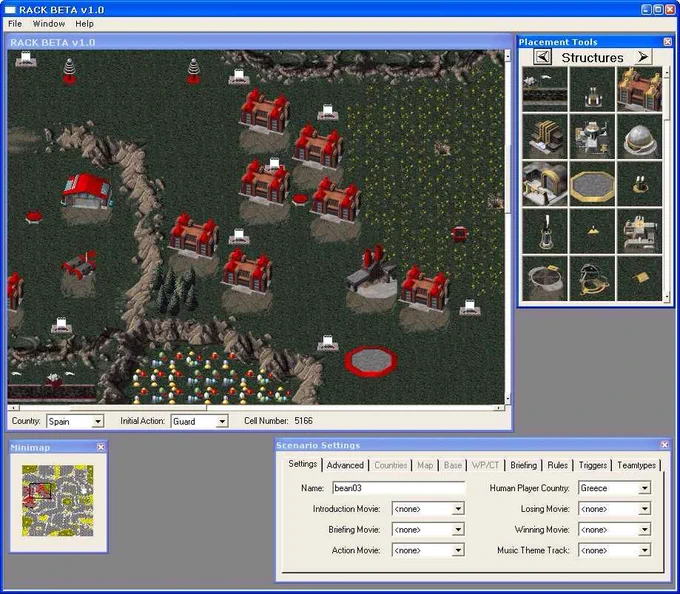Image resolution: width=680 pixels, height=594 pixels.
Task: Click the map view's vertical scrollbar
Action: (508, 227)
